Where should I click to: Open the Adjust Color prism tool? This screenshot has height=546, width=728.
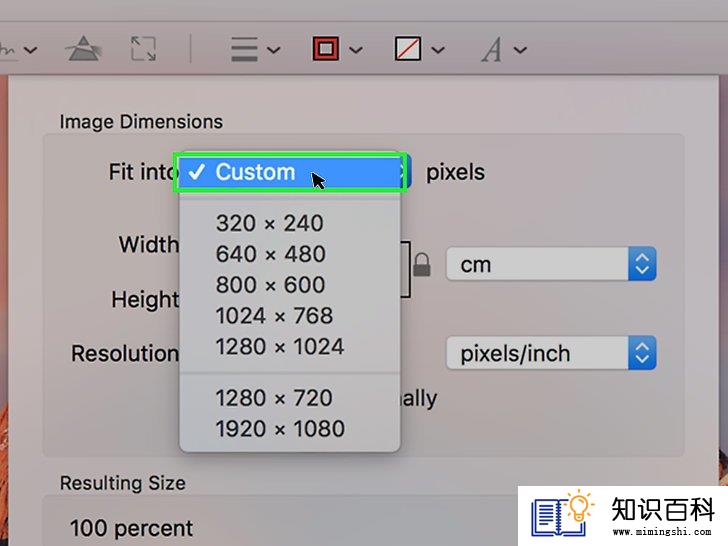tap(83, 49)
